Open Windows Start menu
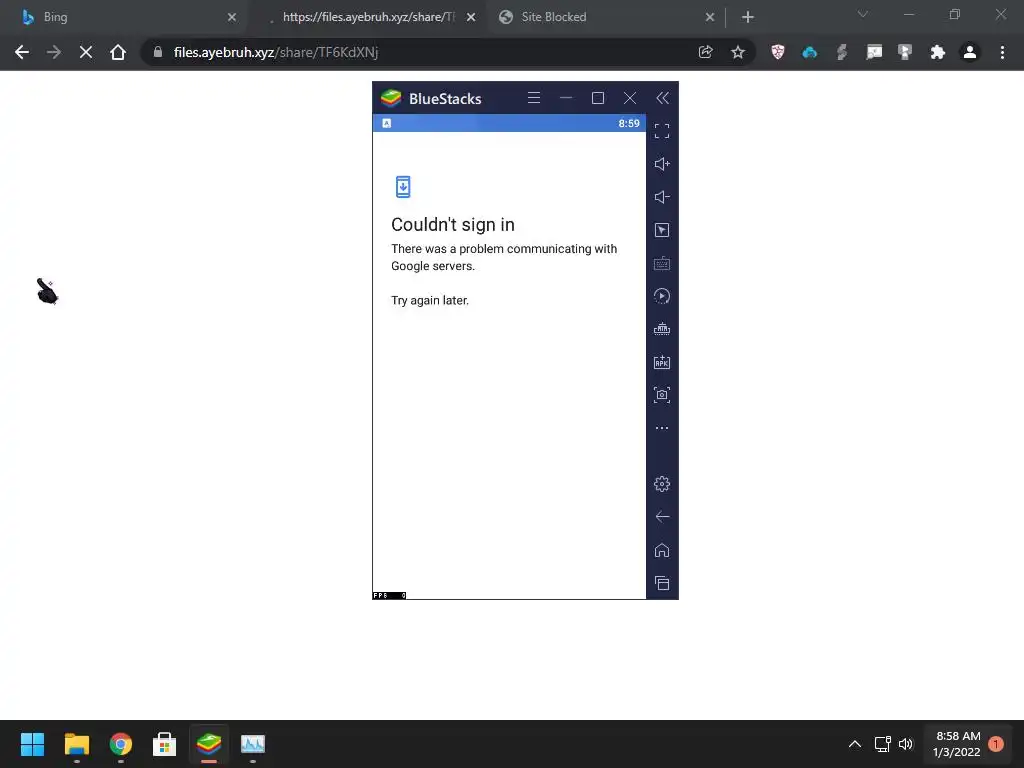The image size is (1024, 768). pyautogui.click(x=32, y=744)
